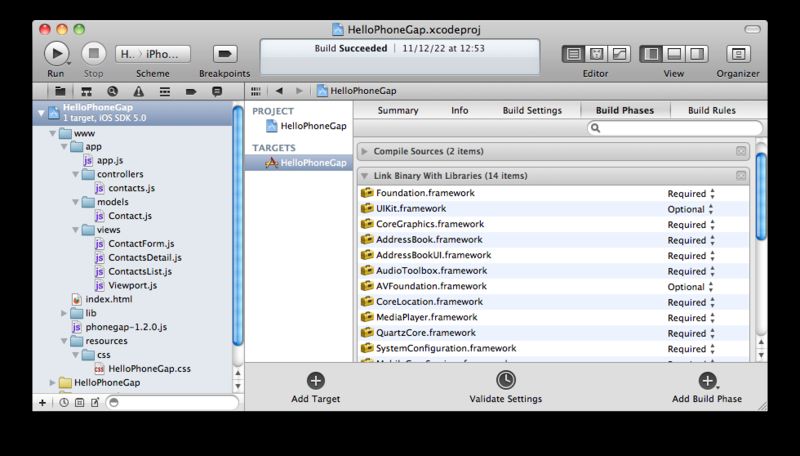Collapse the HelloPhoneGap project root
Screen dimensions: 800x456
pyautogui.click(x=41, y=113)
